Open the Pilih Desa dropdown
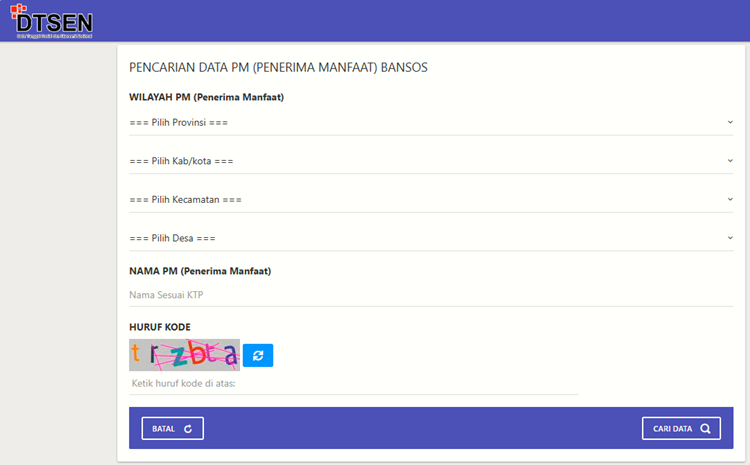Screen dimensions: 750x465 tap(430, 238)
